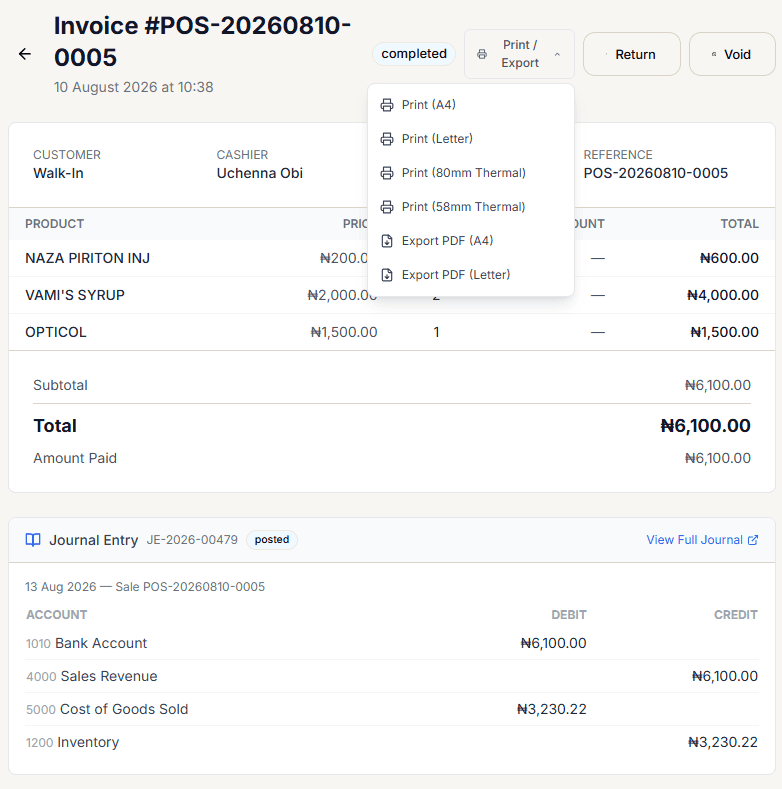Click the ₦600.00 line total

tap(729, 258)
